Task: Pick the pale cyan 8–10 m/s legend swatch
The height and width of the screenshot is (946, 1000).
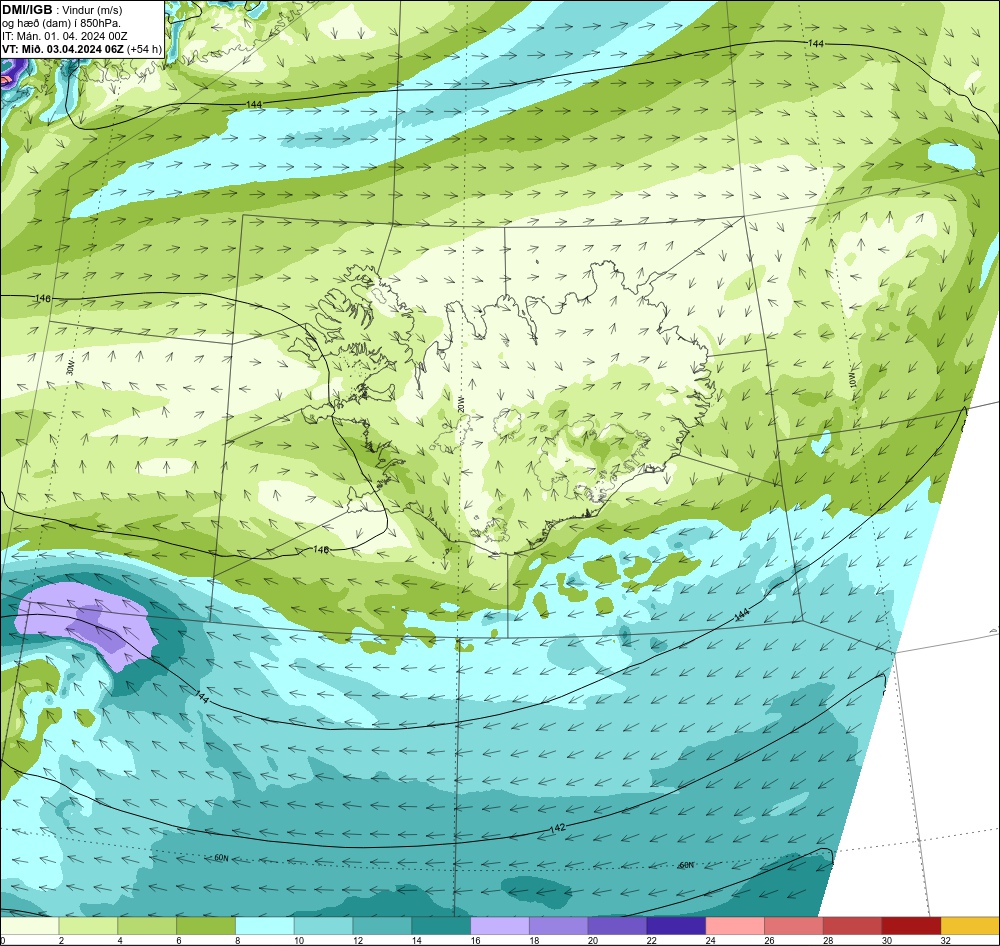Action: (265, 926)
